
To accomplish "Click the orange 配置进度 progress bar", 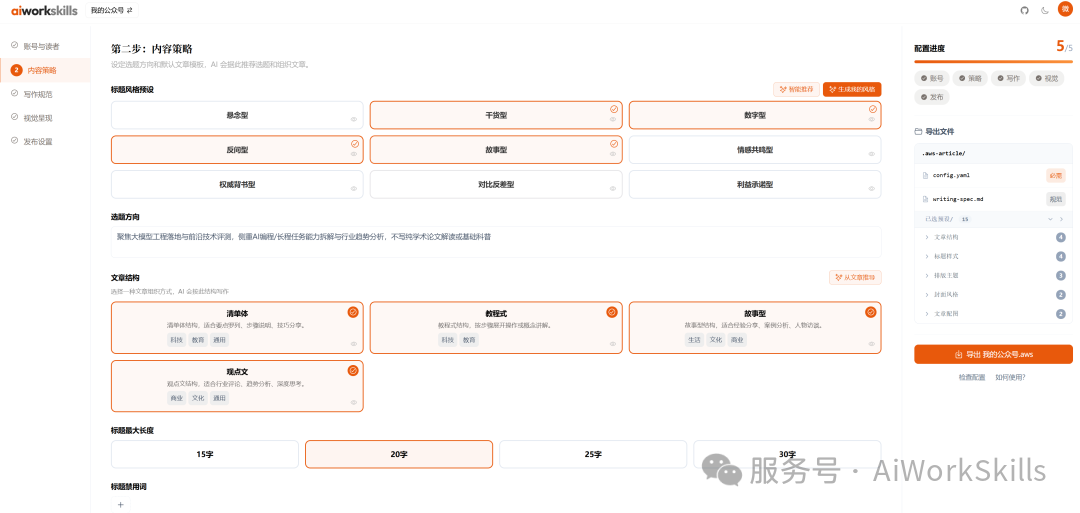I will click(993, 62).
